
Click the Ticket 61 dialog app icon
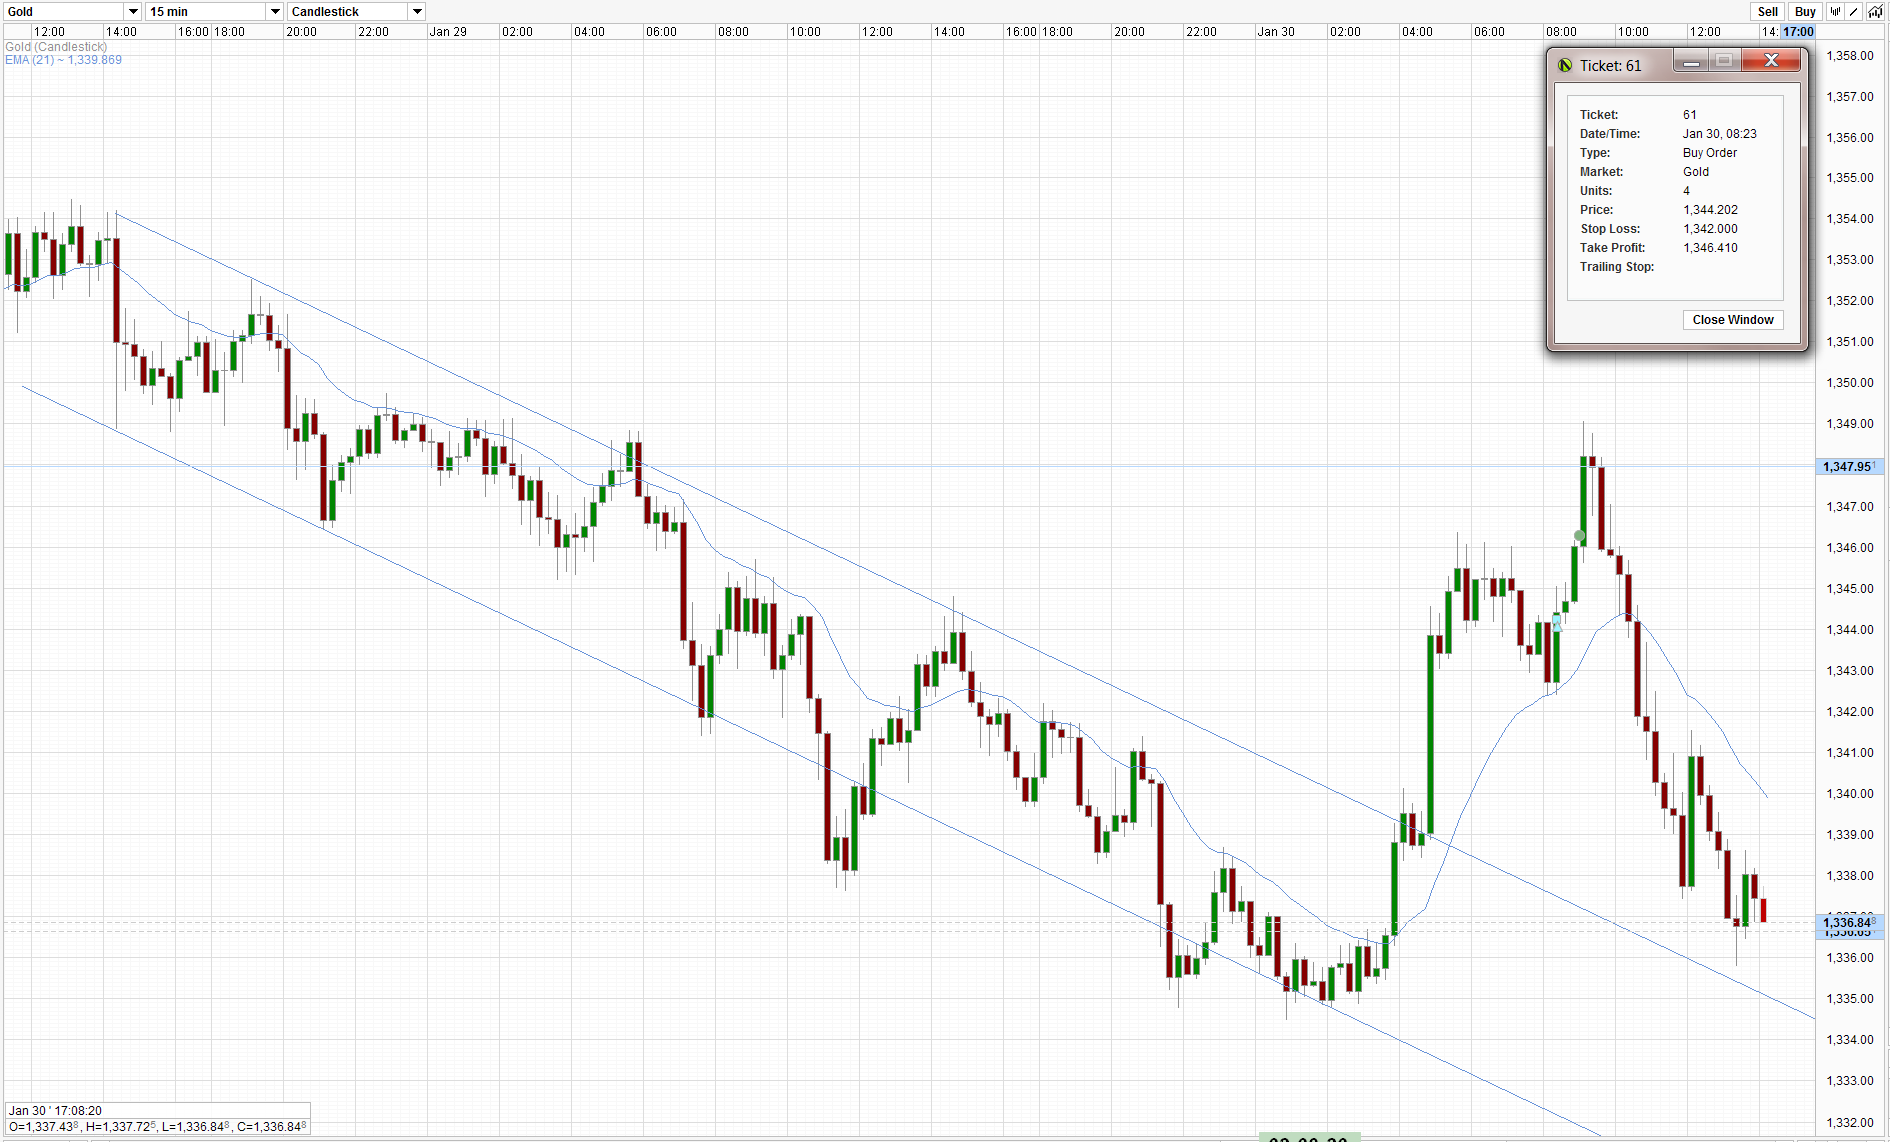[x=1565, y=66]
